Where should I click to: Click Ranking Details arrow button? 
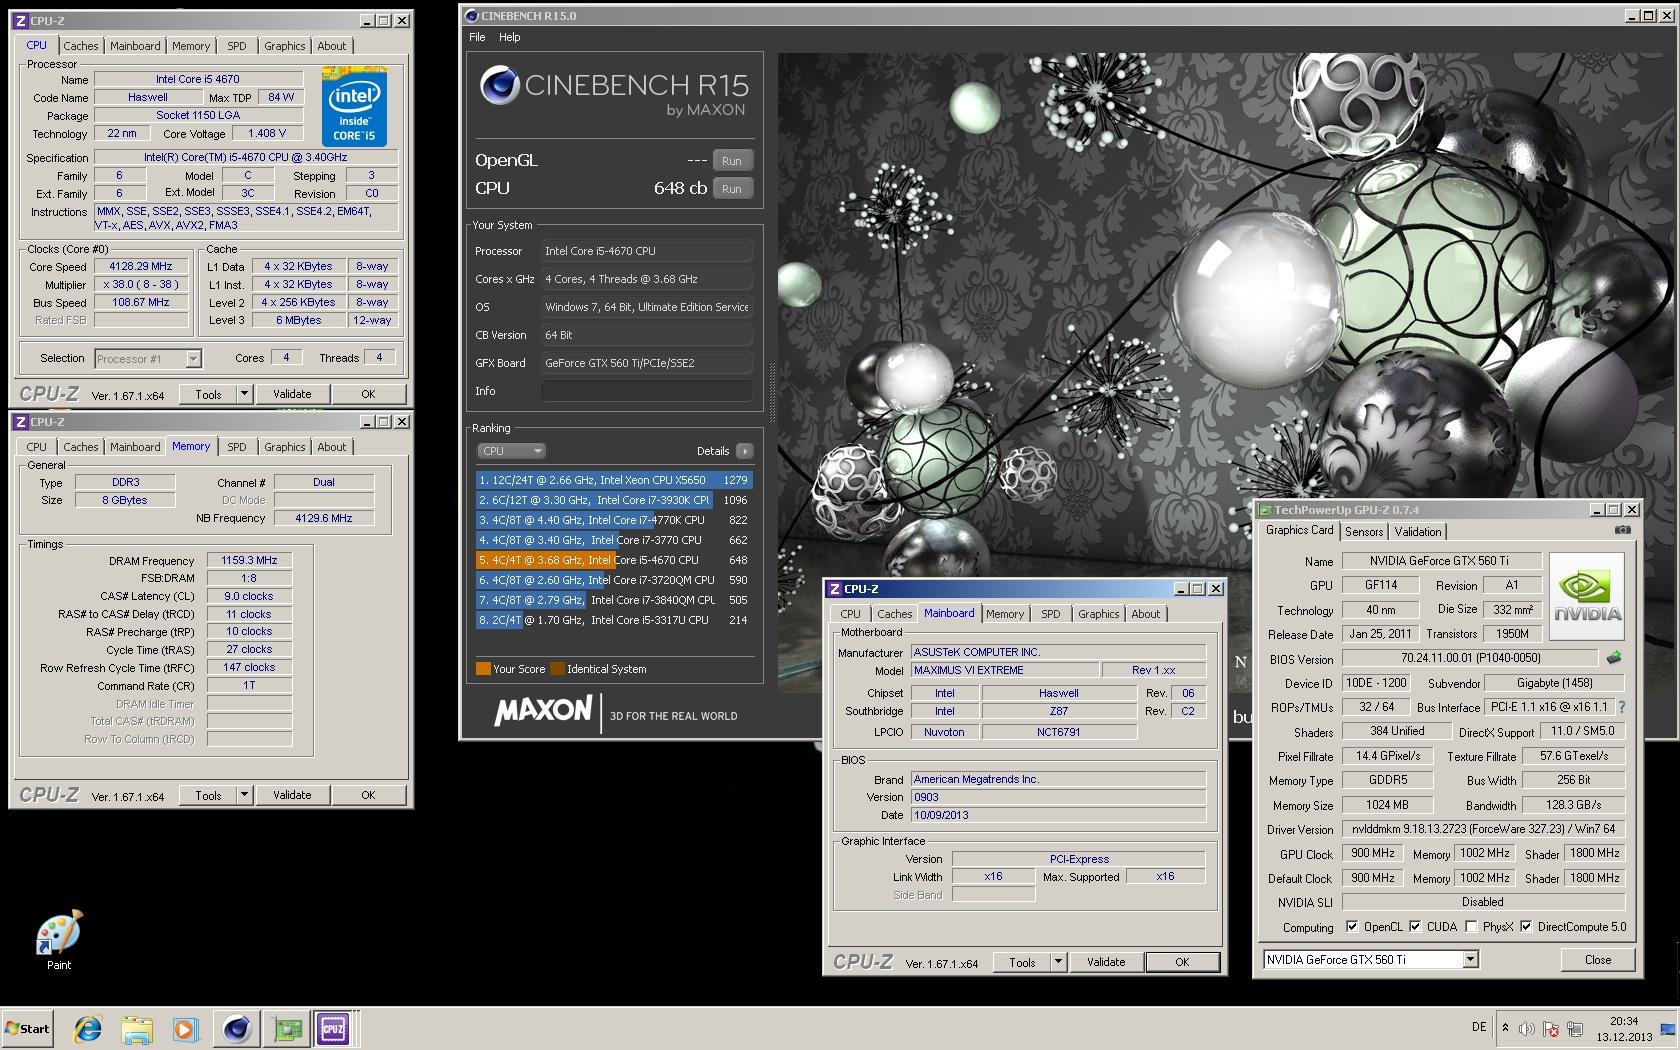tap(744, 451)
